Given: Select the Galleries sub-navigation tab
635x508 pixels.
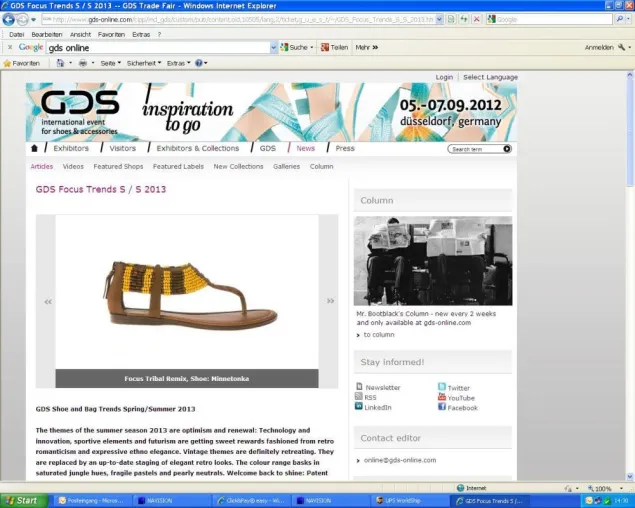Looking at the screenshot, I should pyautogui.click(x=286, y=166).
